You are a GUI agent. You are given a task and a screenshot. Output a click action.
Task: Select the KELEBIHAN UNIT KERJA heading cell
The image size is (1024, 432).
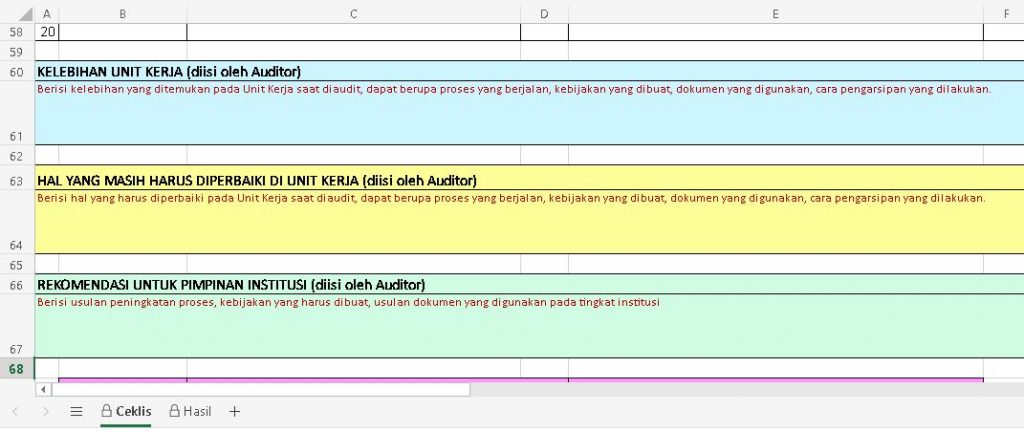(x=169, y=72)
